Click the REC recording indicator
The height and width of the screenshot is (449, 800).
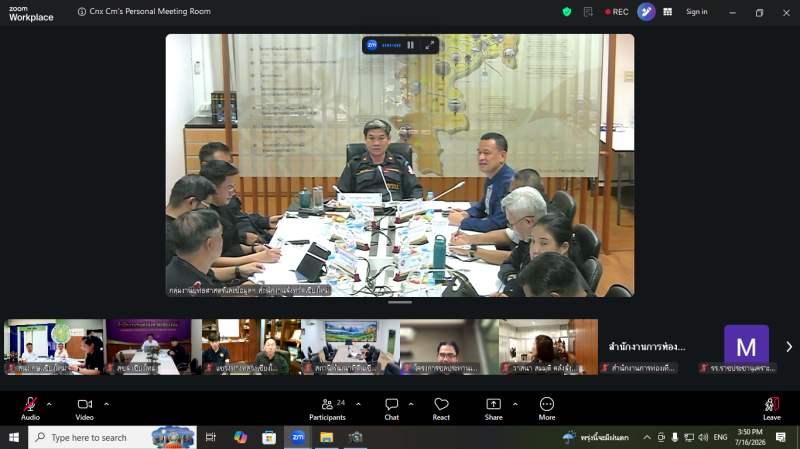(x=617, y=12)
